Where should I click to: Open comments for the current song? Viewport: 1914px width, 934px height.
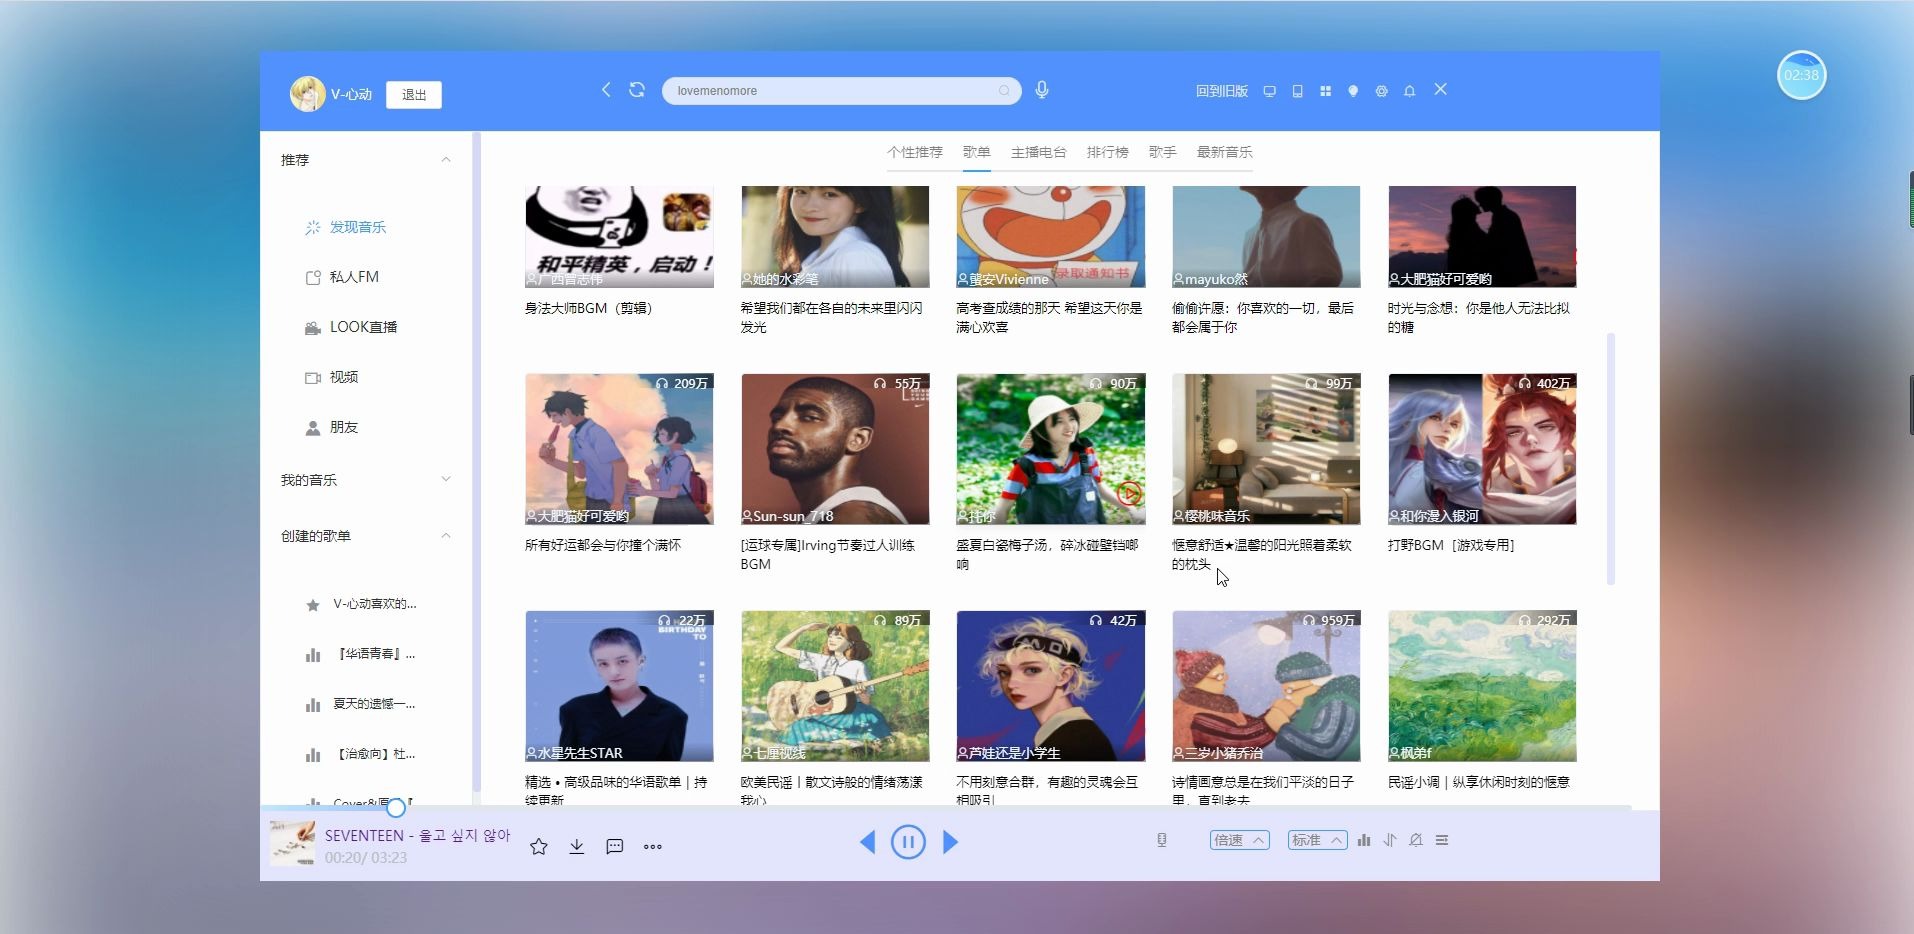(615, 847)
